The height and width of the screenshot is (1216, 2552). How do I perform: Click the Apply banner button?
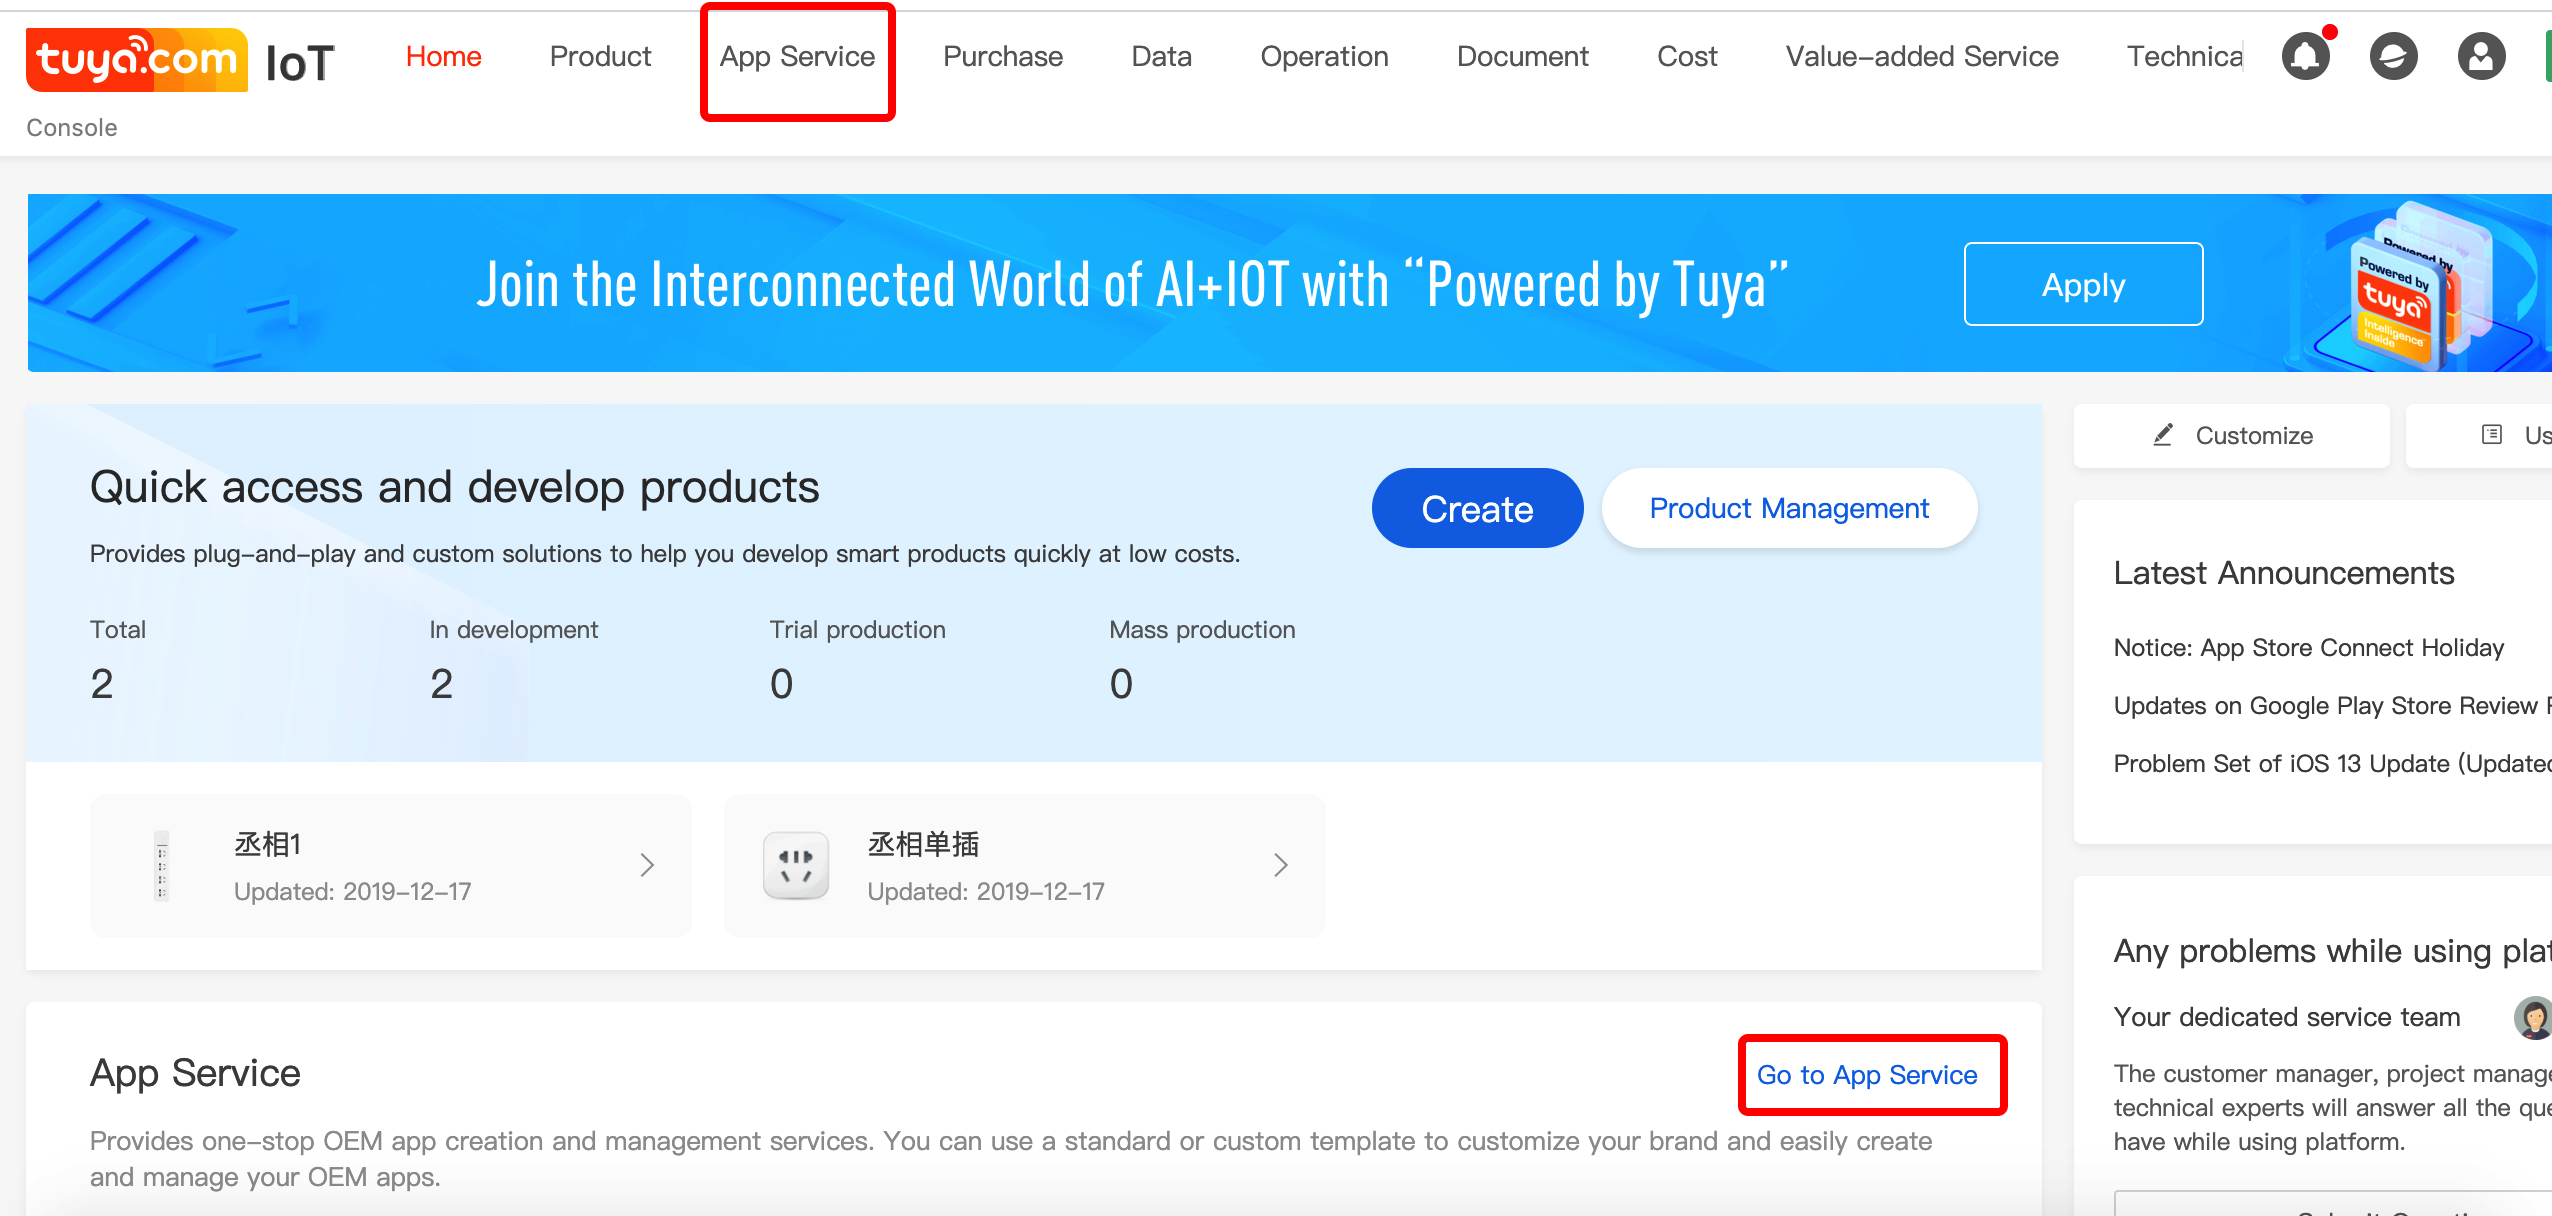pyautogui.click(x=2083, y=284)
